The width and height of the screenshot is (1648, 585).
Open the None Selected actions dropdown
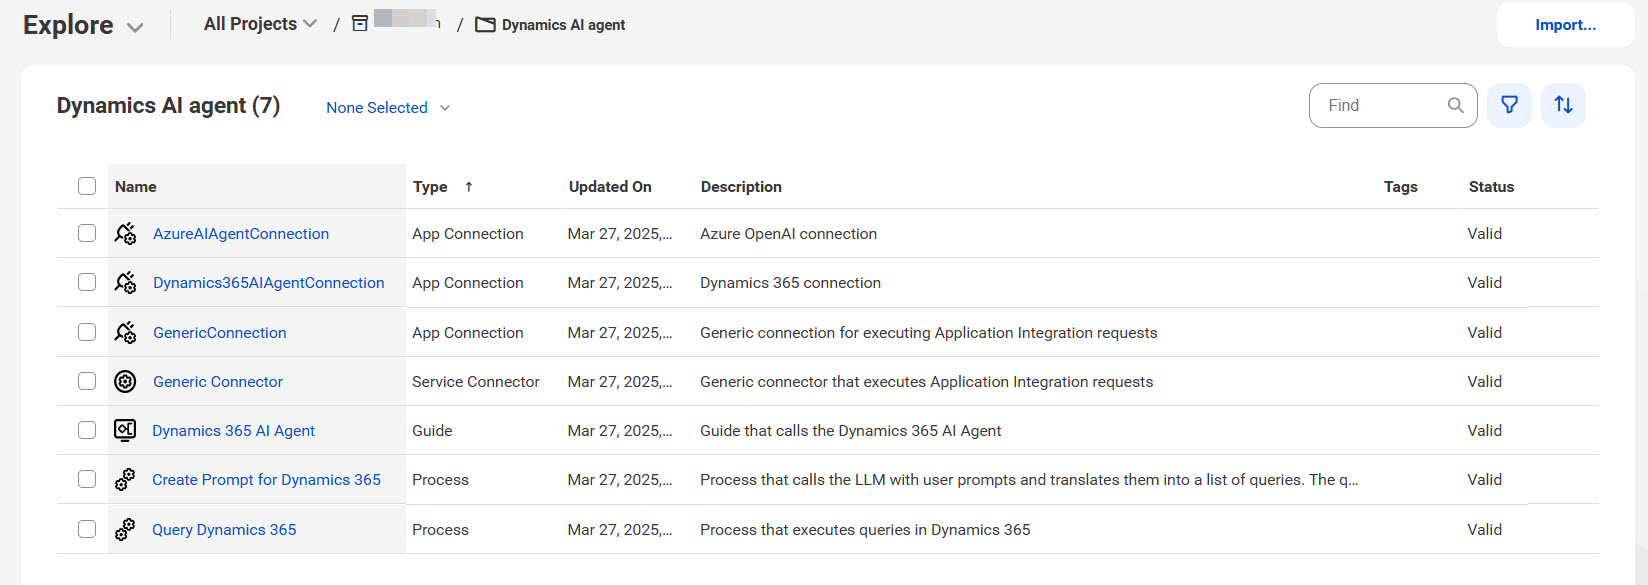click(388, 108)
